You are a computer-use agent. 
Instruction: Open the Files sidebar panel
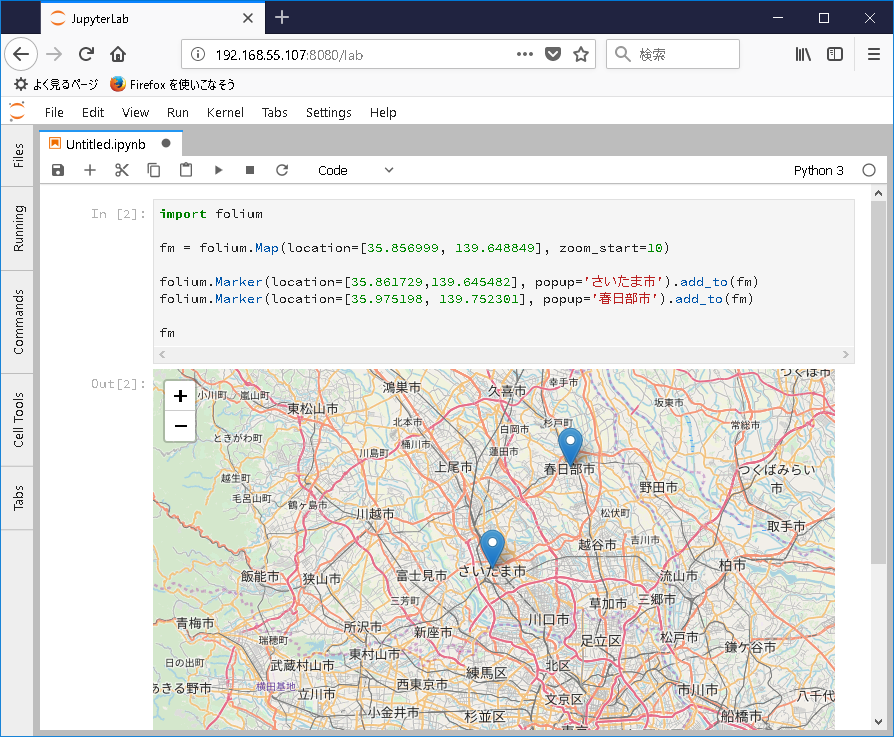tap(18, 155)
